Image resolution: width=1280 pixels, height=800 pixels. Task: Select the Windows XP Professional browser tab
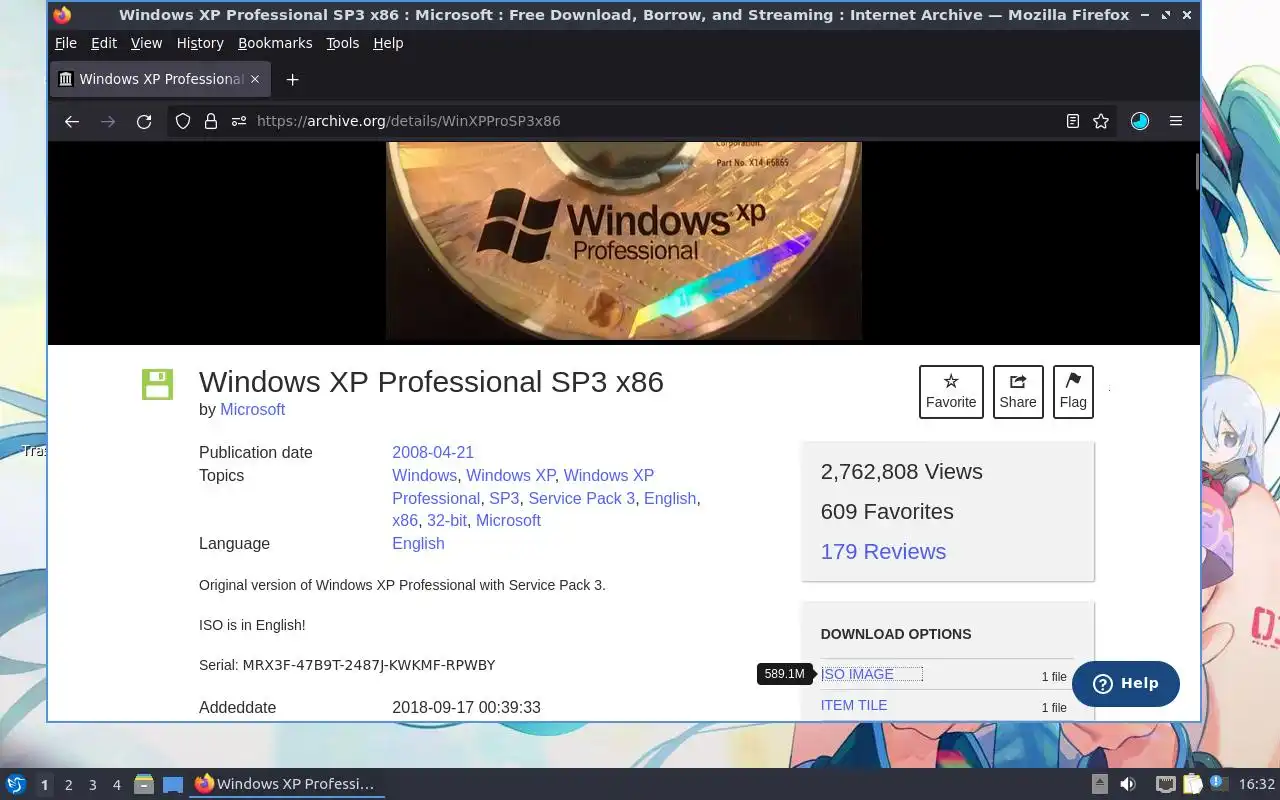[x=160, y=79]
